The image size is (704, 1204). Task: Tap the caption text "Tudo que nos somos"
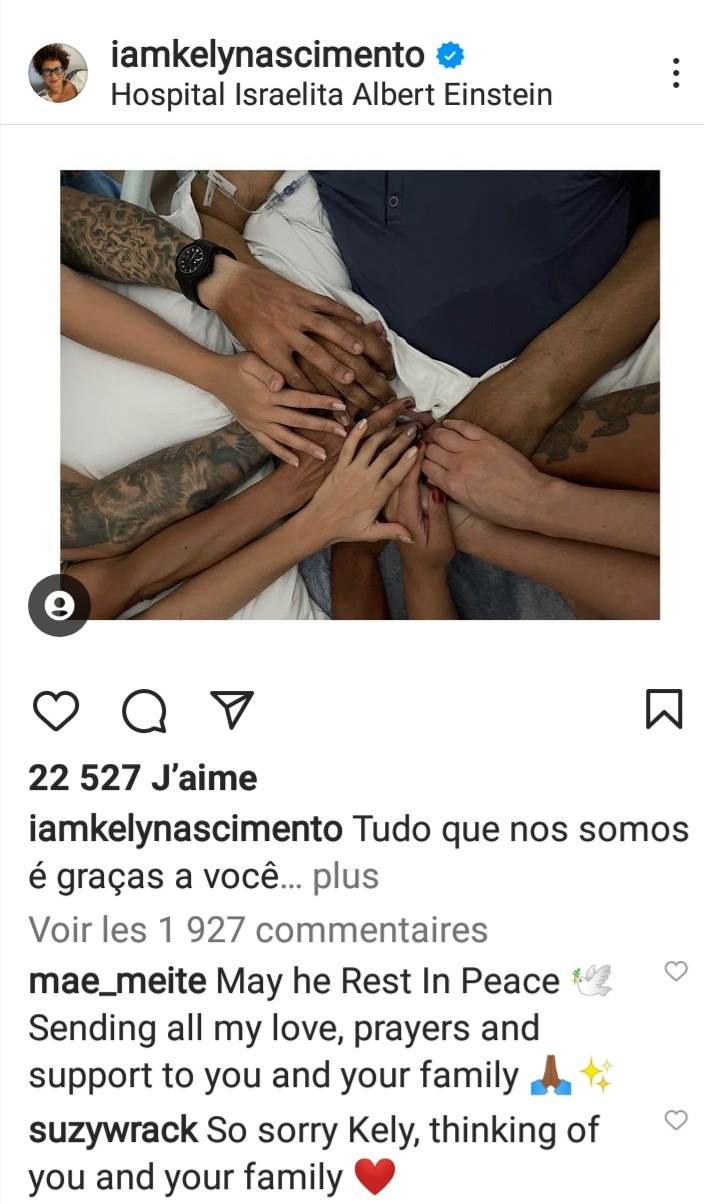[x=521, y=829]
